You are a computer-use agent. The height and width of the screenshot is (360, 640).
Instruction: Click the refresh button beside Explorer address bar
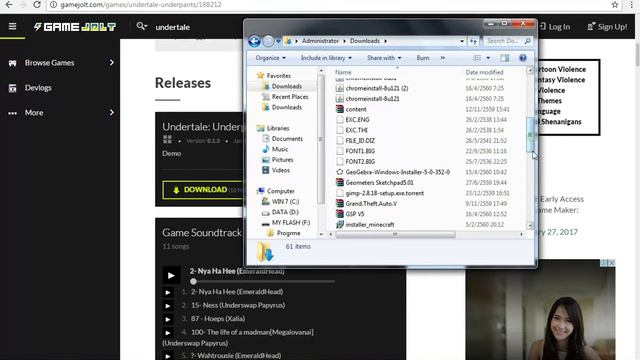pos(473,41)
